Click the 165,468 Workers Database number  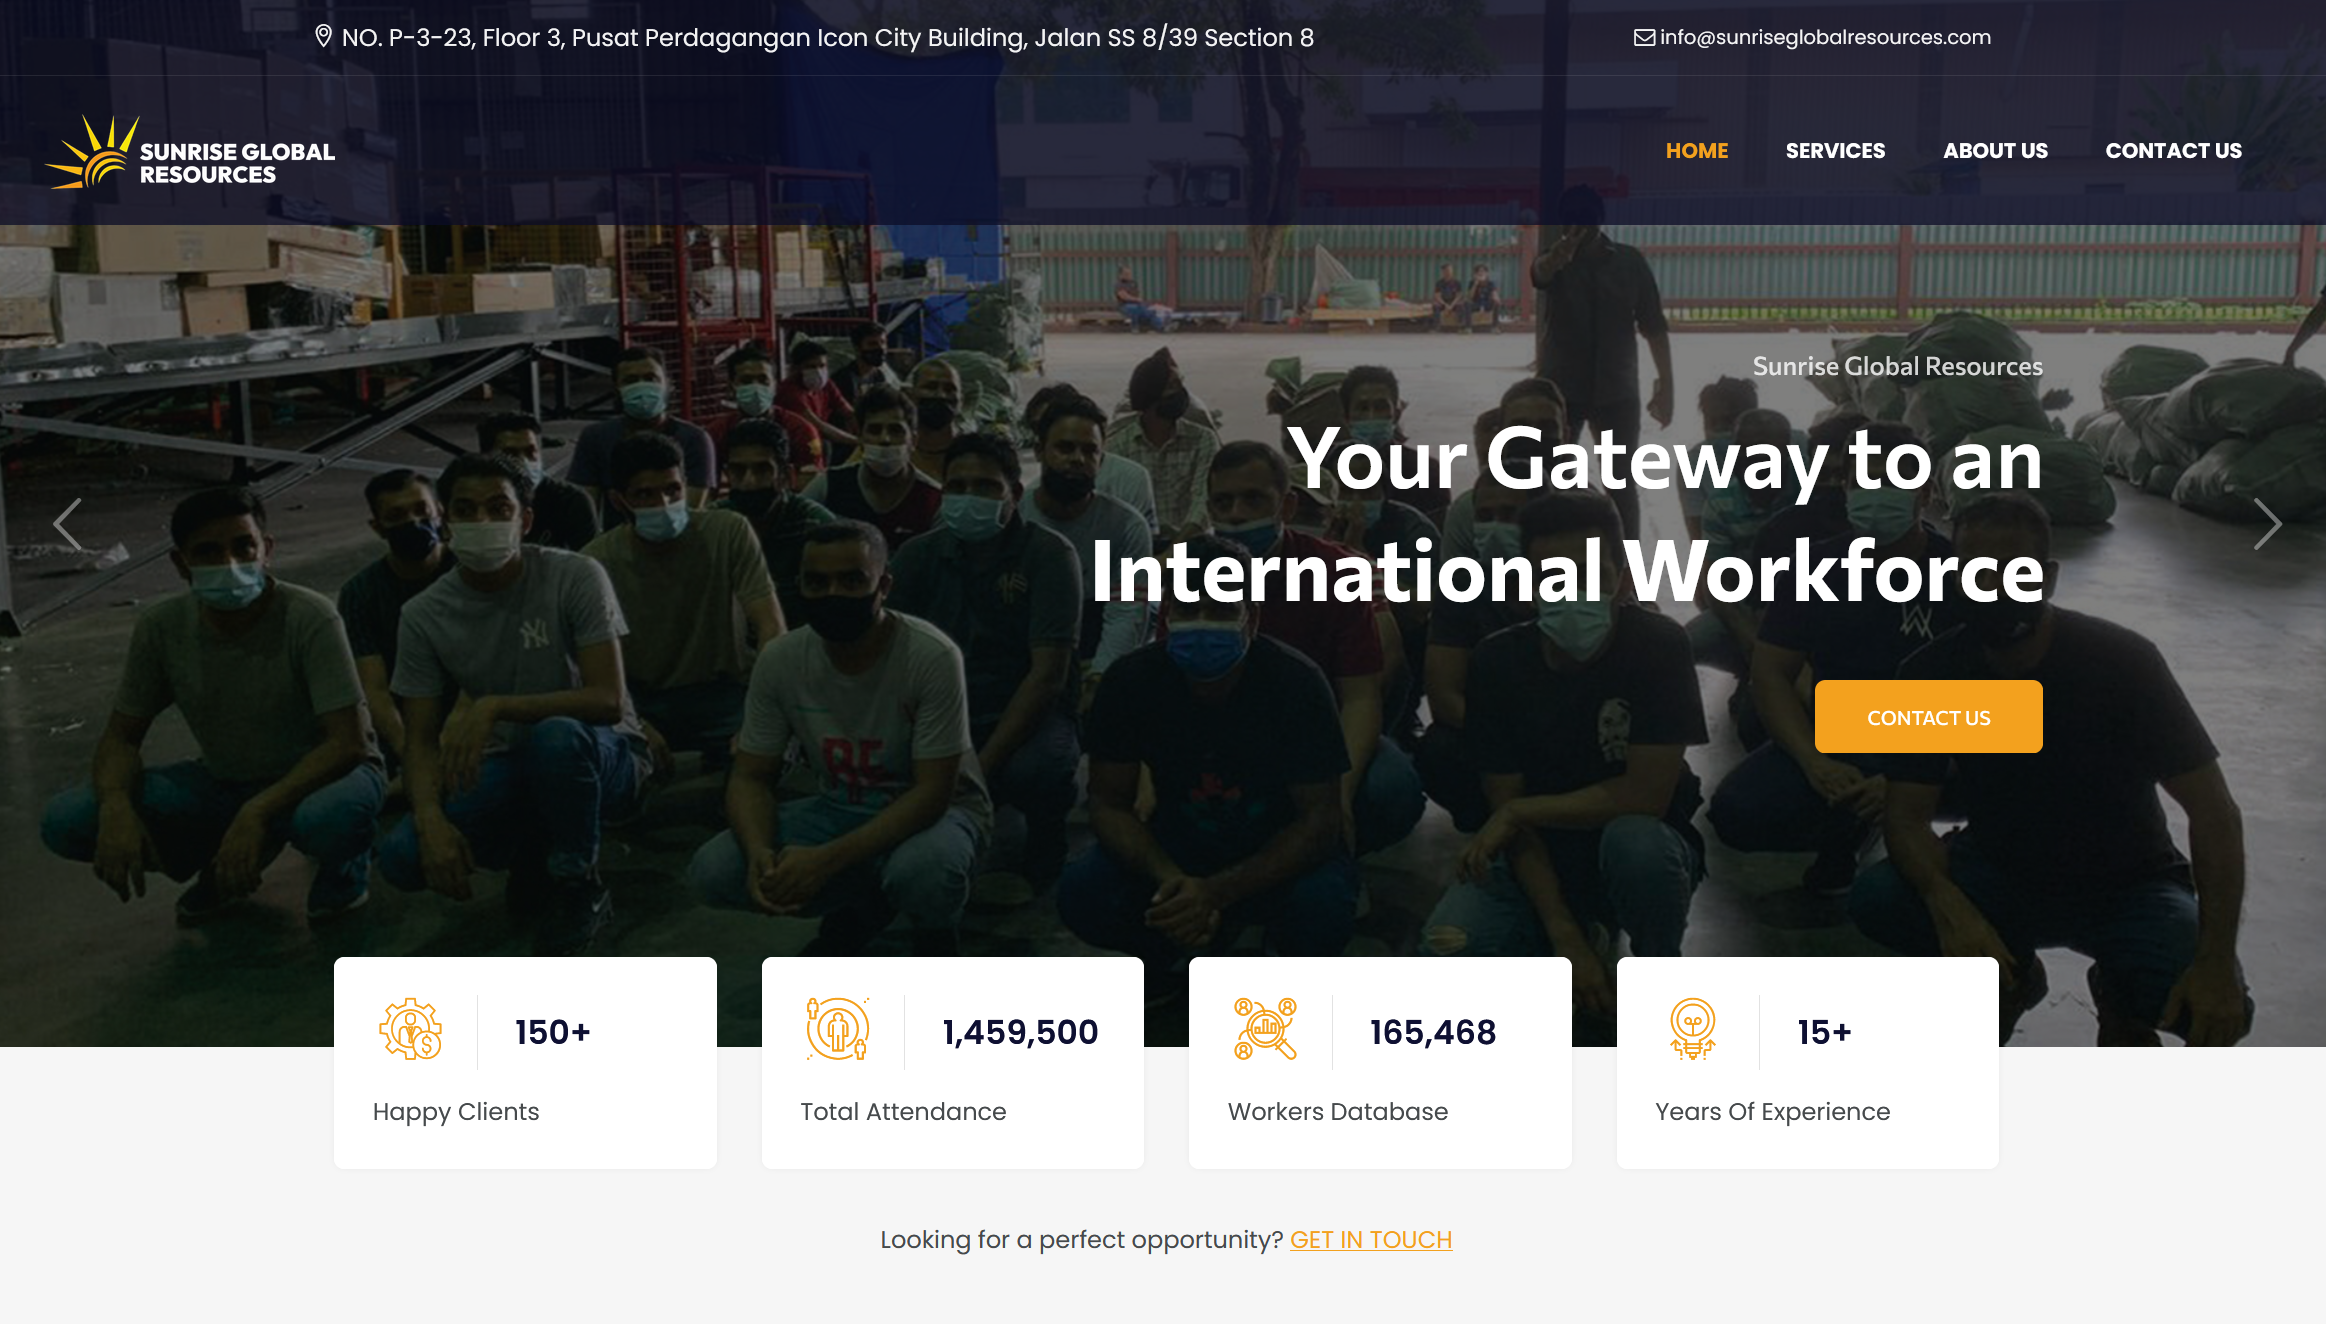tap(1432, 1032)
